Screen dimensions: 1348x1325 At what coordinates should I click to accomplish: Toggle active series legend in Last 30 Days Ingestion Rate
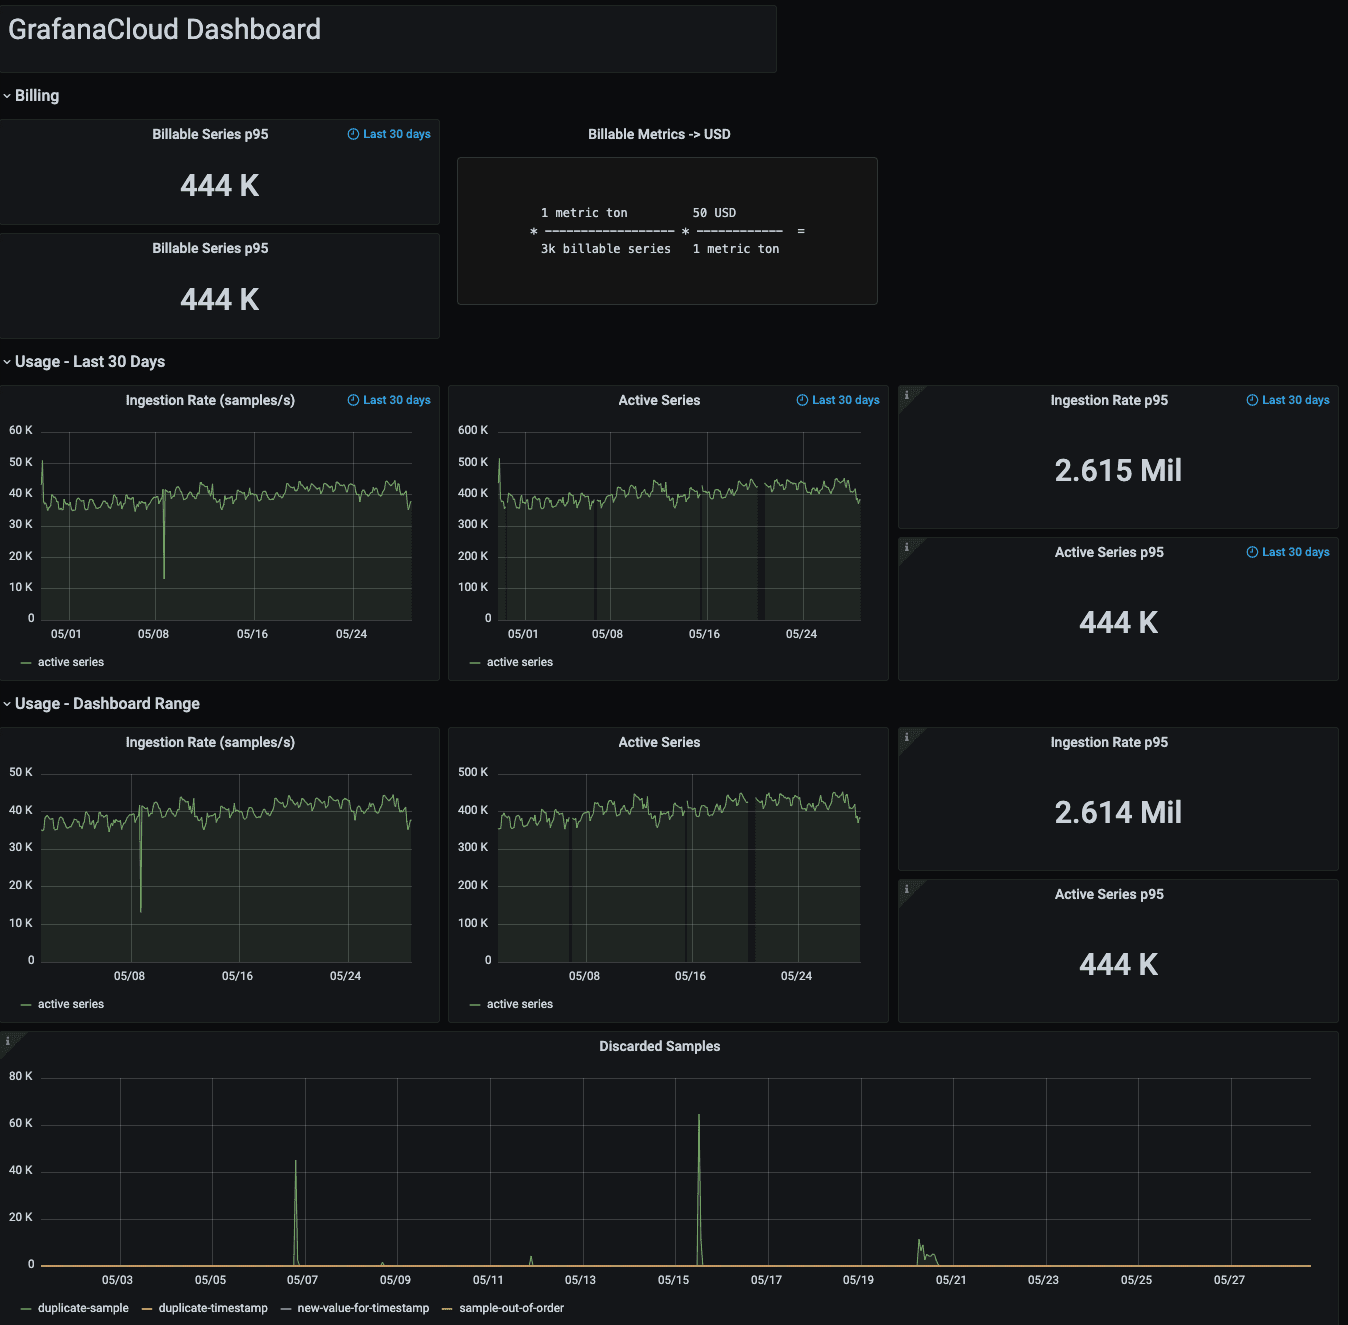[x=71, y=662]
